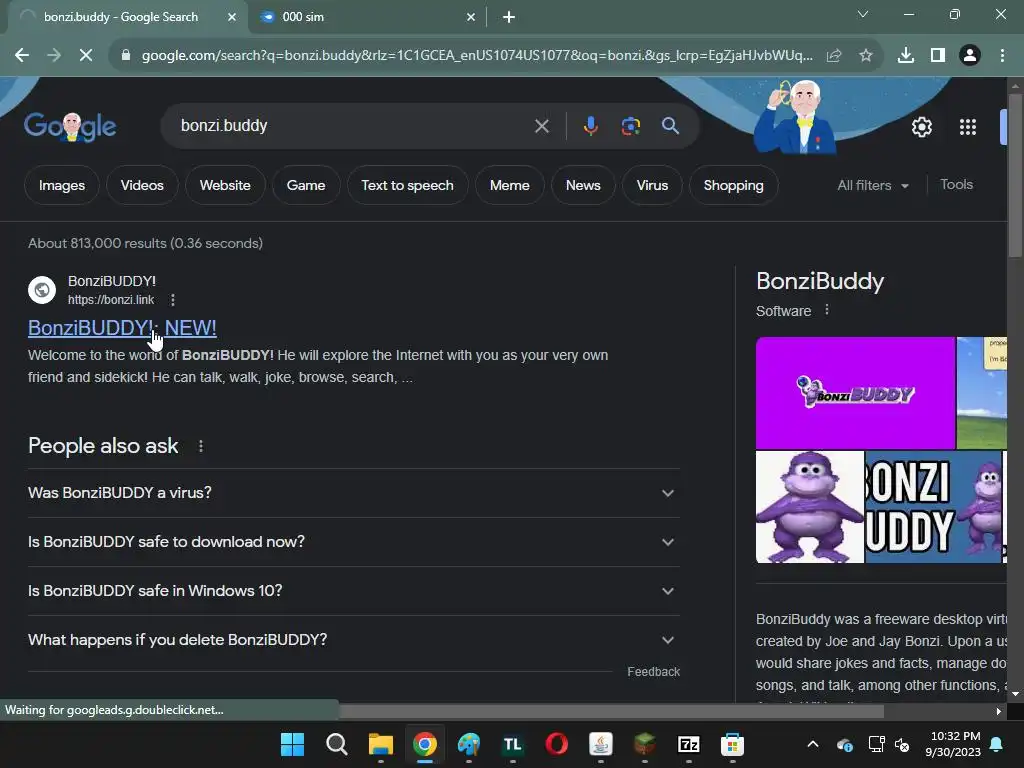Clear the search box text
This screenshot has height=768, width=1024.
click(x=541, y=126)
